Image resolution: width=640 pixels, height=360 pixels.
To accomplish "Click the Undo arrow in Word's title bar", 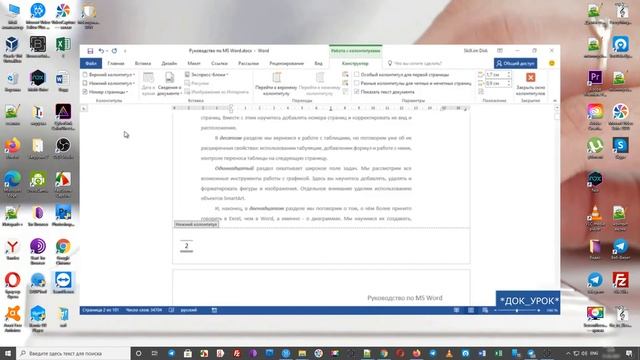I will 101,51.
